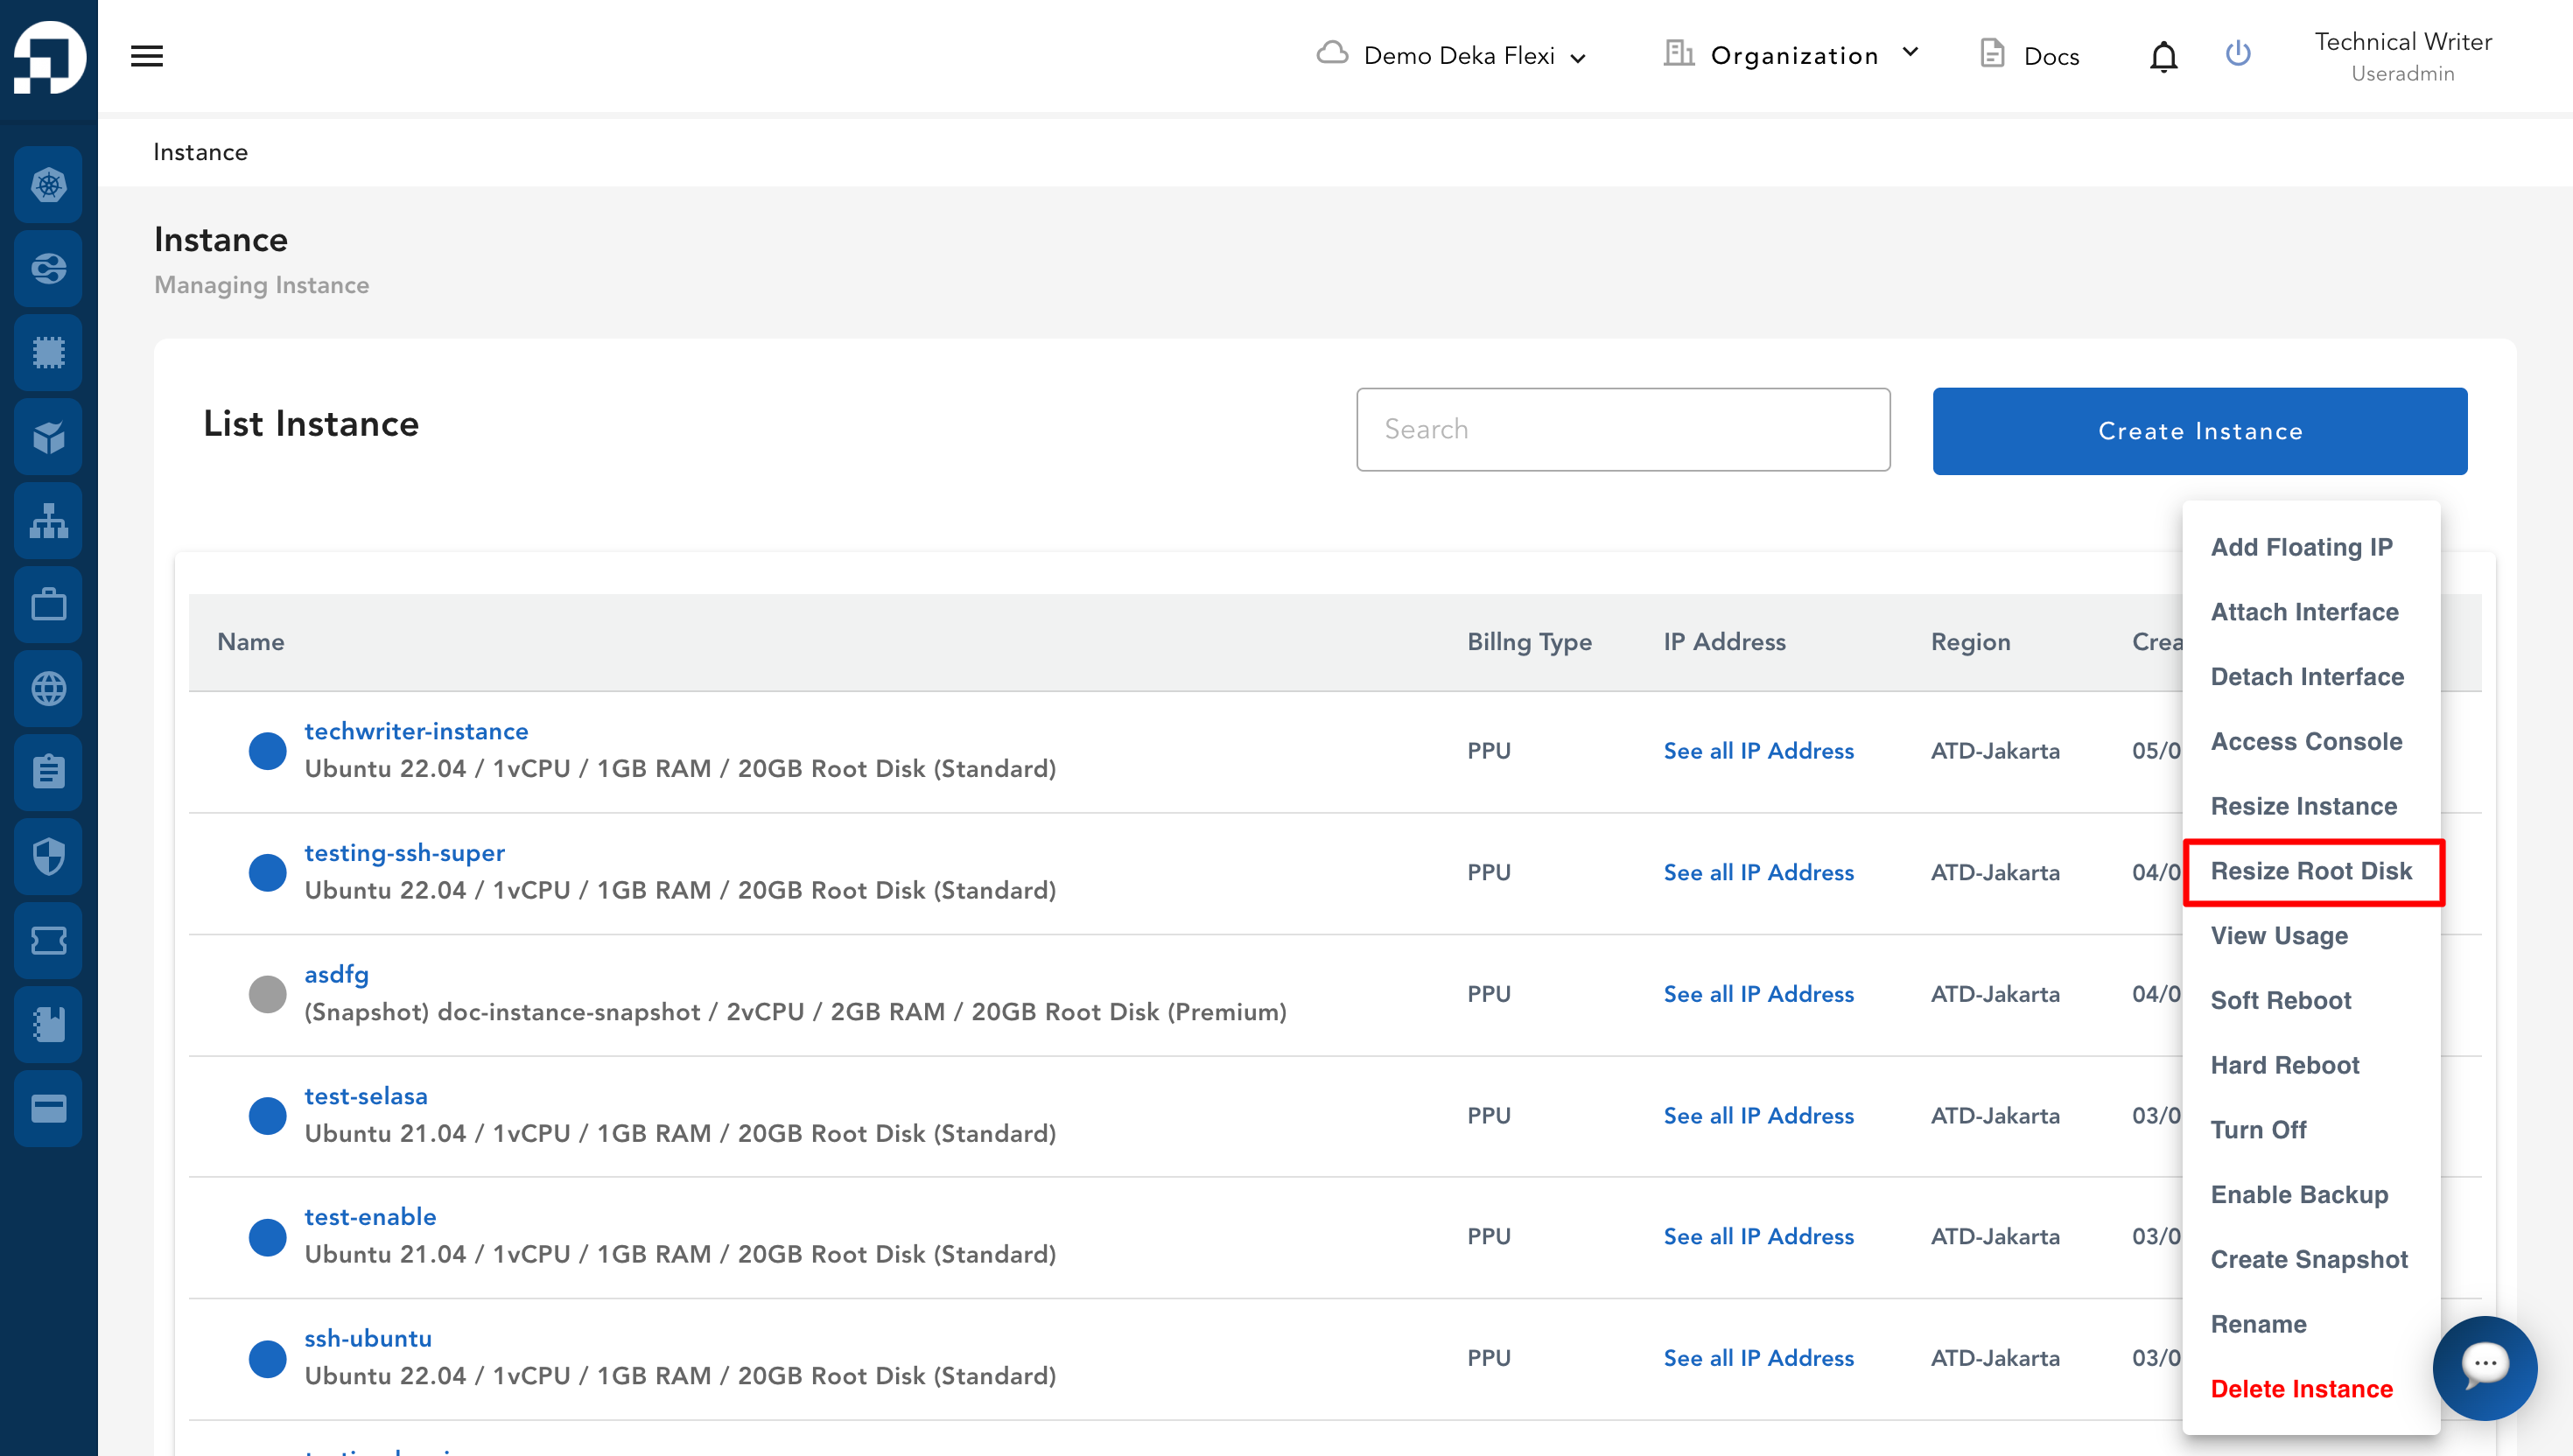Click the Search input field
2573x1456 pixels.
[x=1622, y=430]
